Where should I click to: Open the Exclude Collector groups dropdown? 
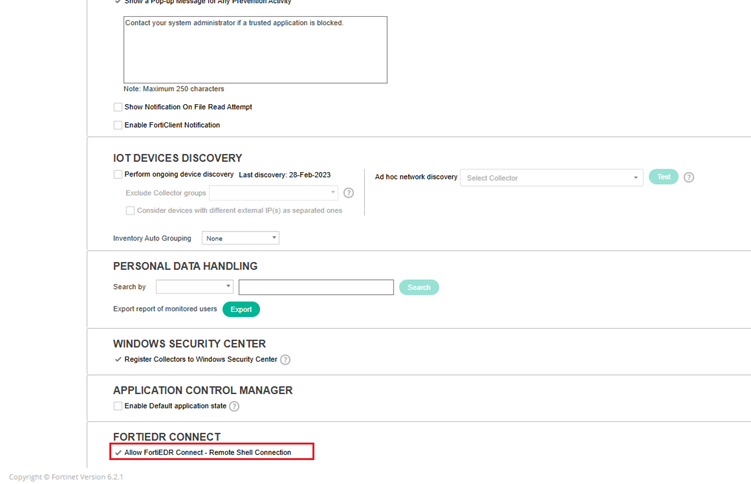point(273,193)
